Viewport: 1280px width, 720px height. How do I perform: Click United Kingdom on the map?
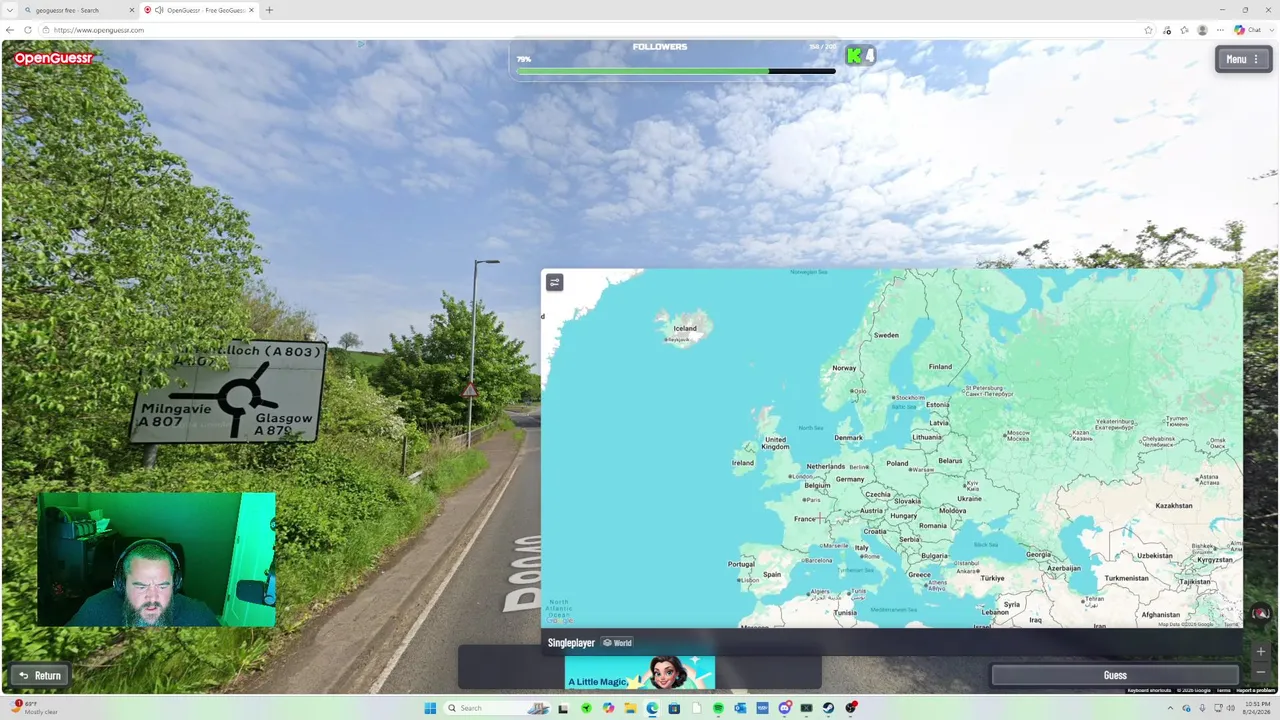pos(775,443)
